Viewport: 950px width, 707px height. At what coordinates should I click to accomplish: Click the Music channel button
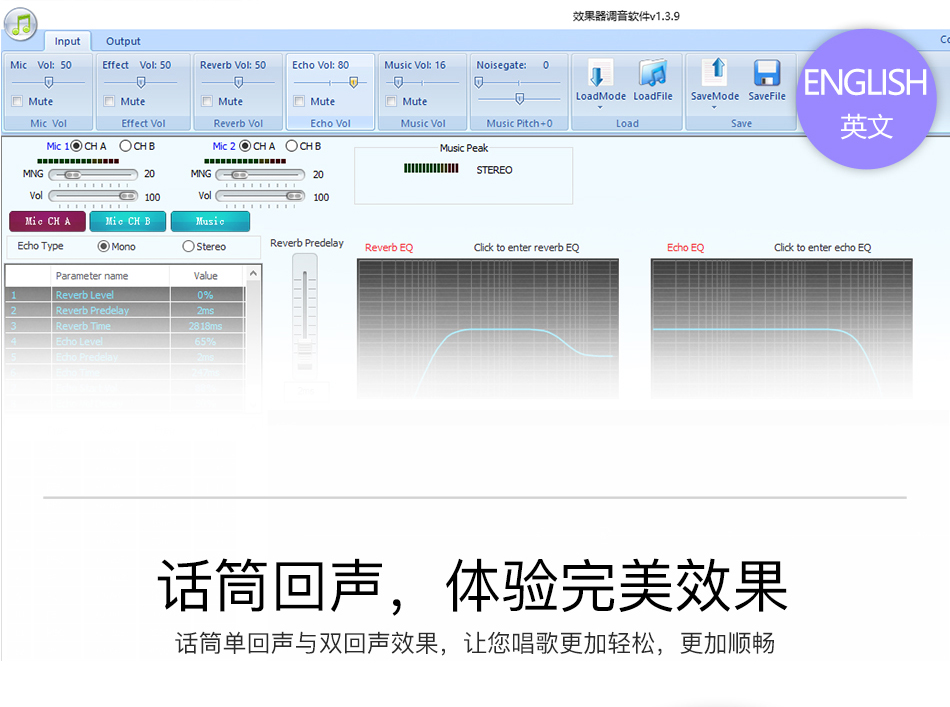point(210,221)
